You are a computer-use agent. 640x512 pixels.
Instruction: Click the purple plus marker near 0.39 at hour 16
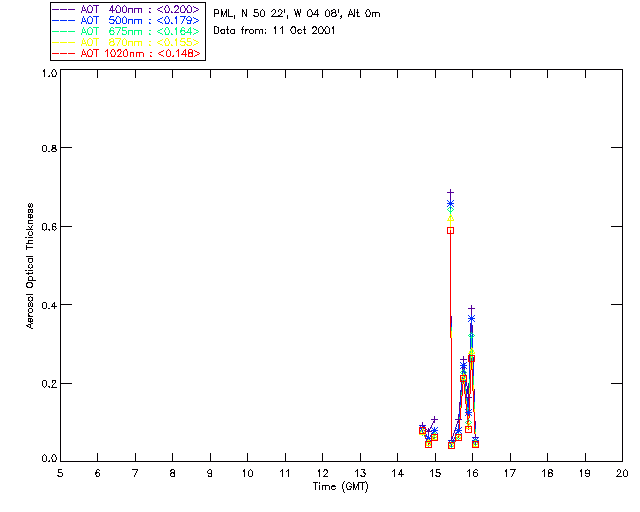[x=471, y=308]
